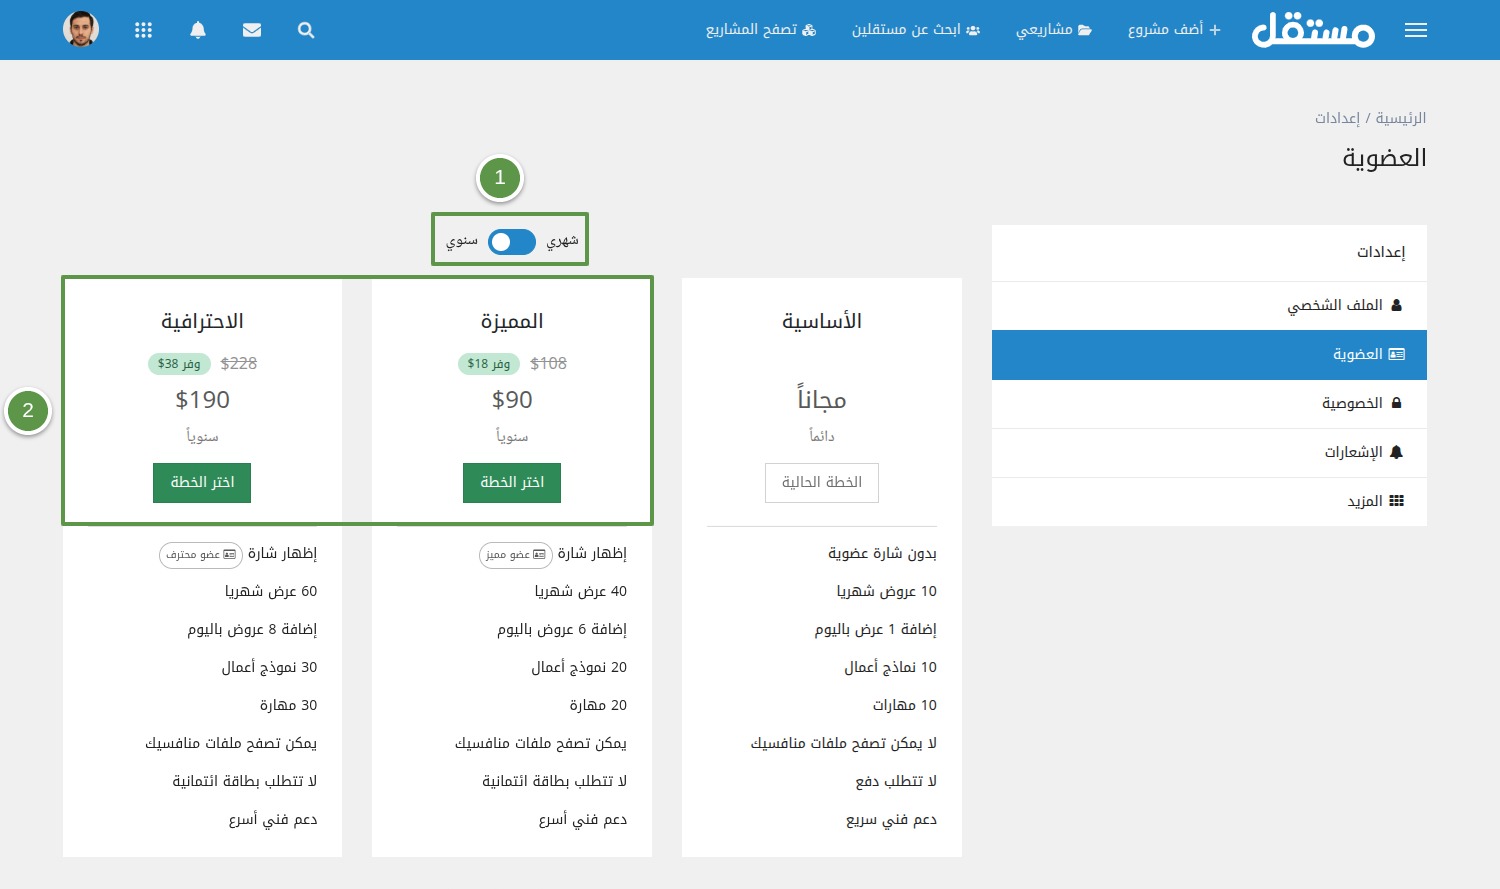
Task: Open the hamburger menu icon
Action: coord(1415,30)
